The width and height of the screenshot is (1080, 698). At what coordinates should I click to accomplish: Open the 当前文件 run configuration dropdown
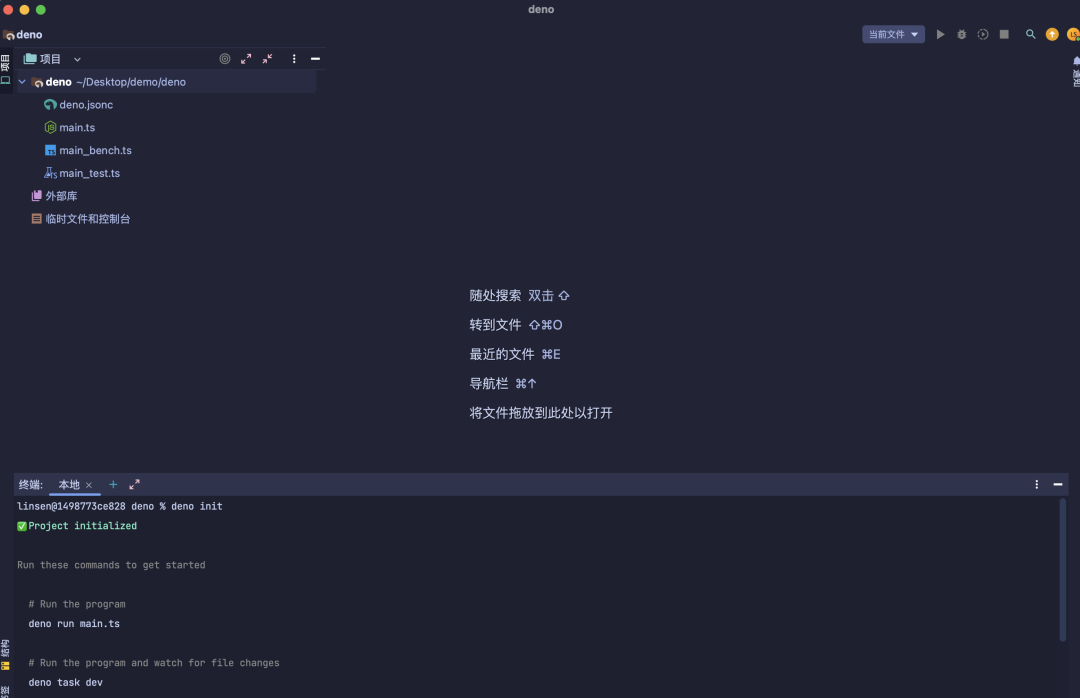point(893,34)
